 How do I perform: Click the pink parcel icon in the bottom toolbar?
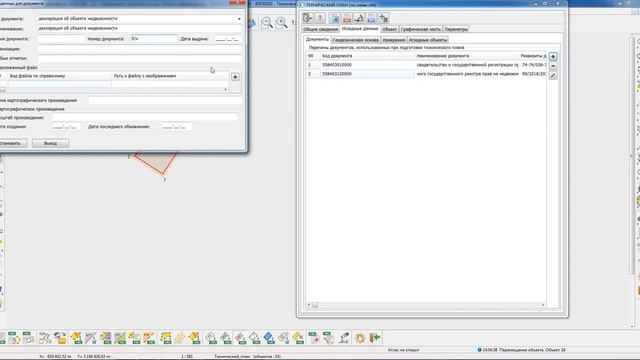240,338
